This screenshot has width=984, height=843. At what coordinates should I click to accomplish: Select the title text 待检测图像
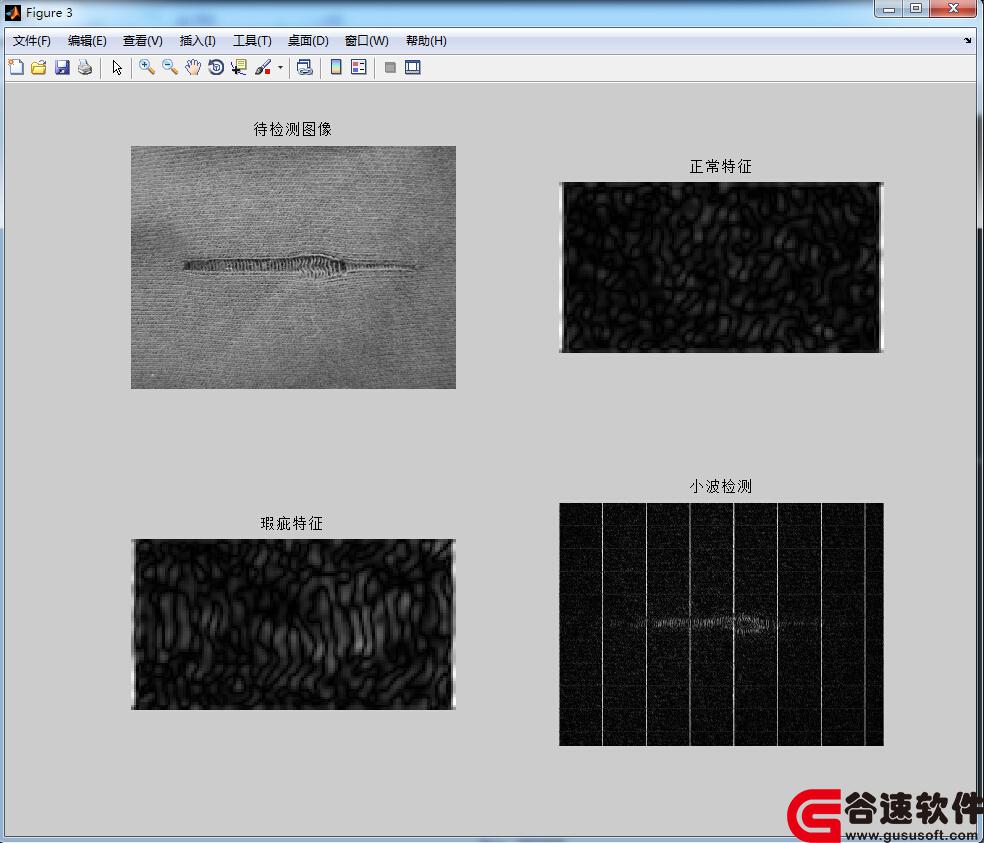pyautogui.click(x=292, y=129)
